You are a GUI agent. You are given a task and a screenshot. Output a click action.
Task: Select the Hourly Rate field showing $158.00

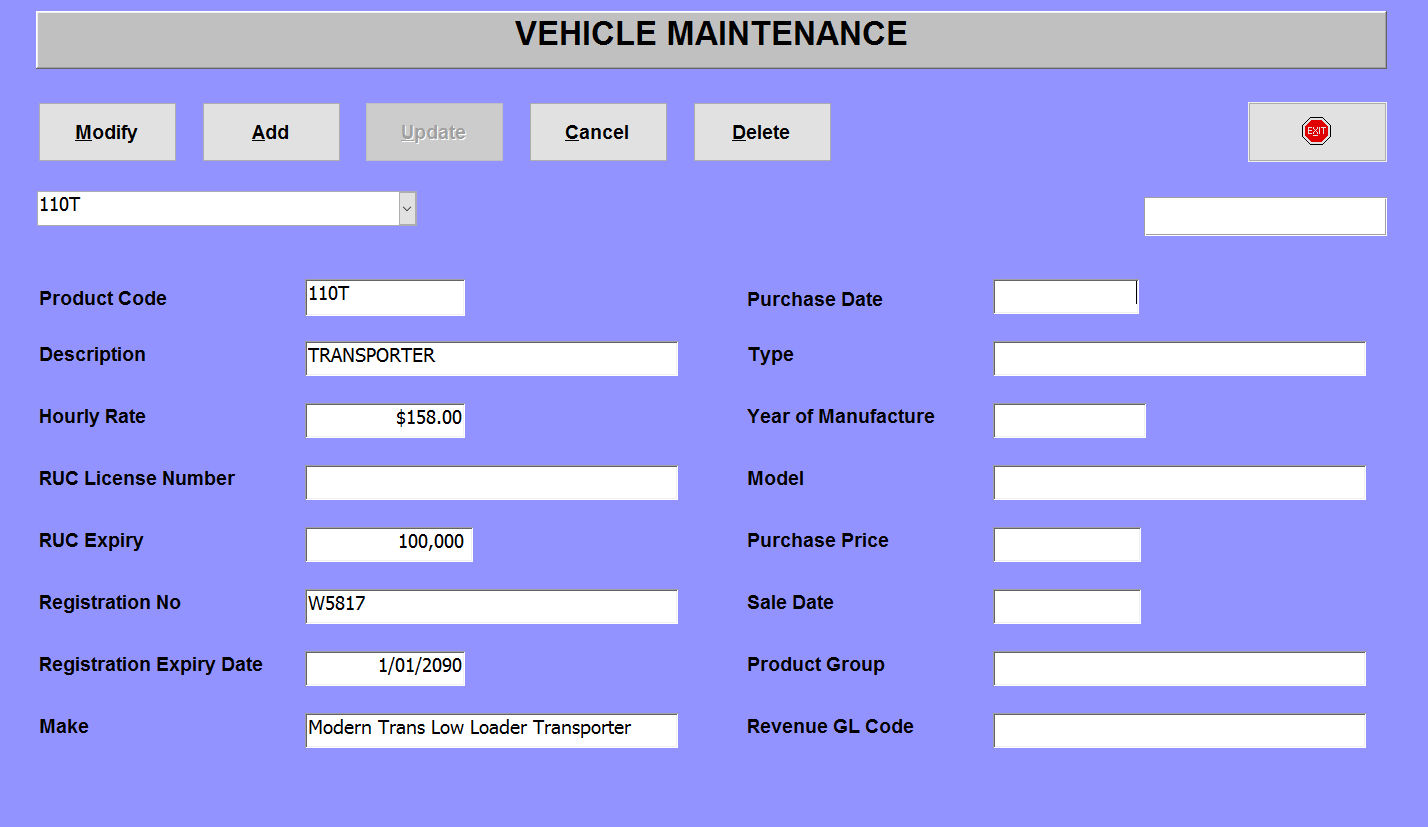click(x=384, y=420)
